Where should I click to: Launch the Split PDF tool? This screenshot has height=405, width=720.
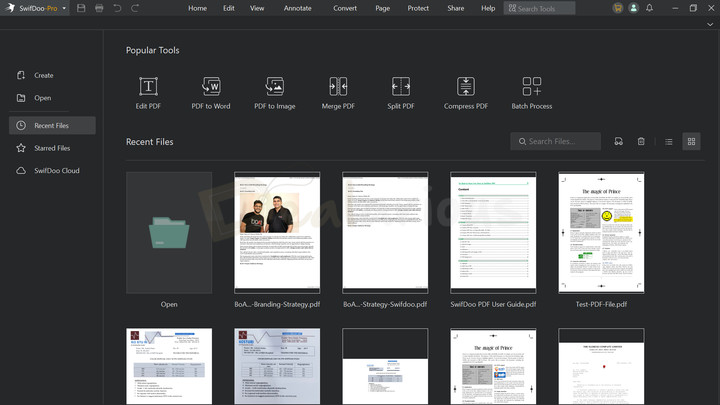[x=400, y=93]
